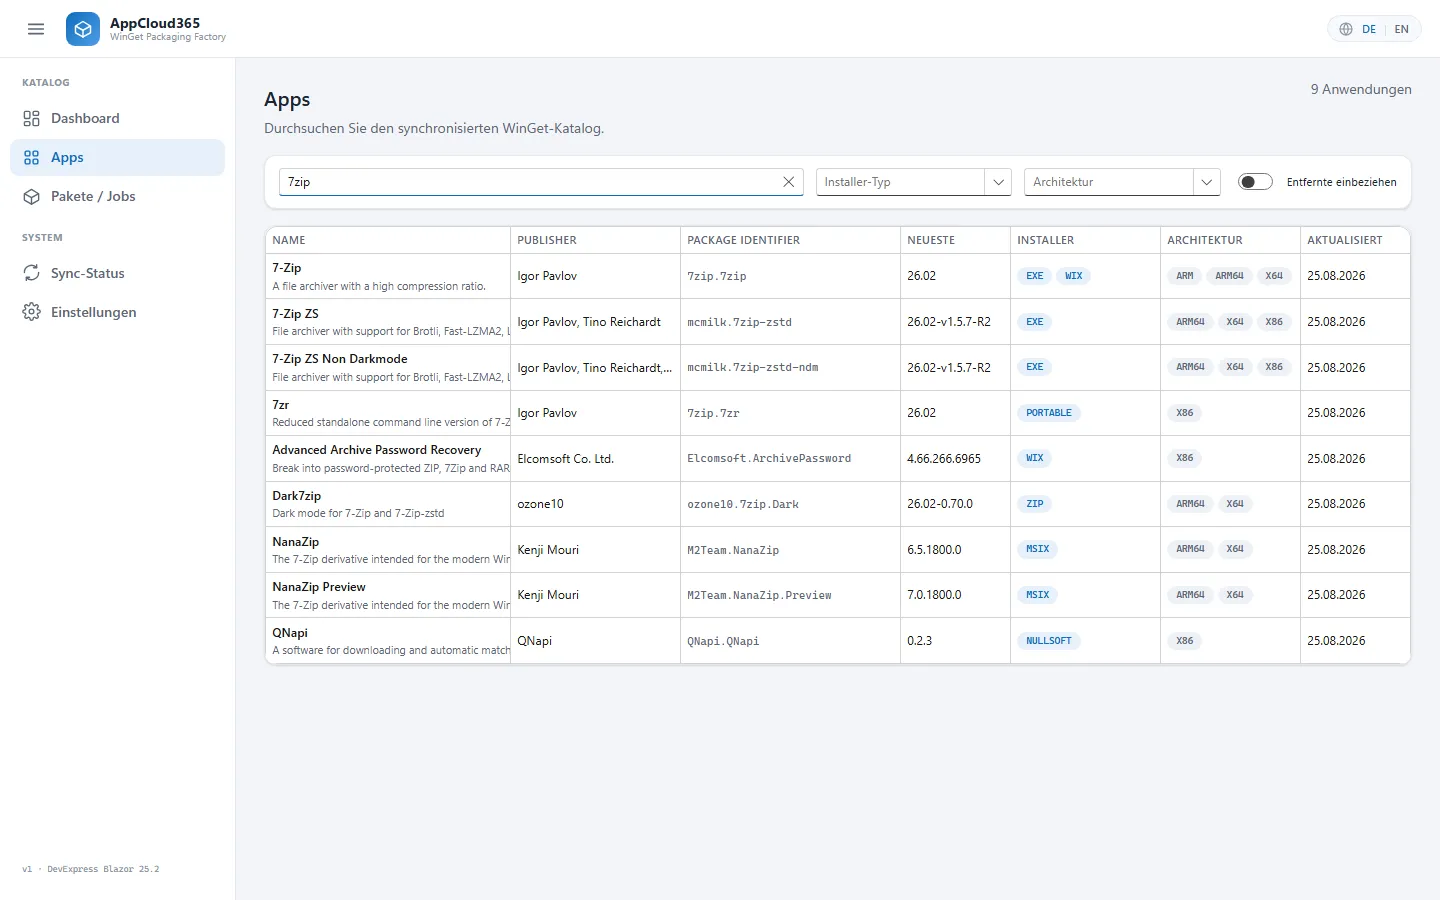
Task: Click package identifier M2Team.NanaZip.Preview
Action: (759, 596)
